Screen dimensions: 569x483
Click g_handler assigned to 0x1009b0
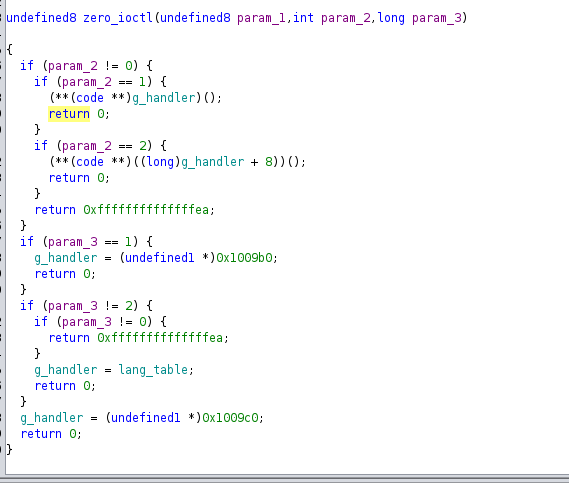[66, 258]
